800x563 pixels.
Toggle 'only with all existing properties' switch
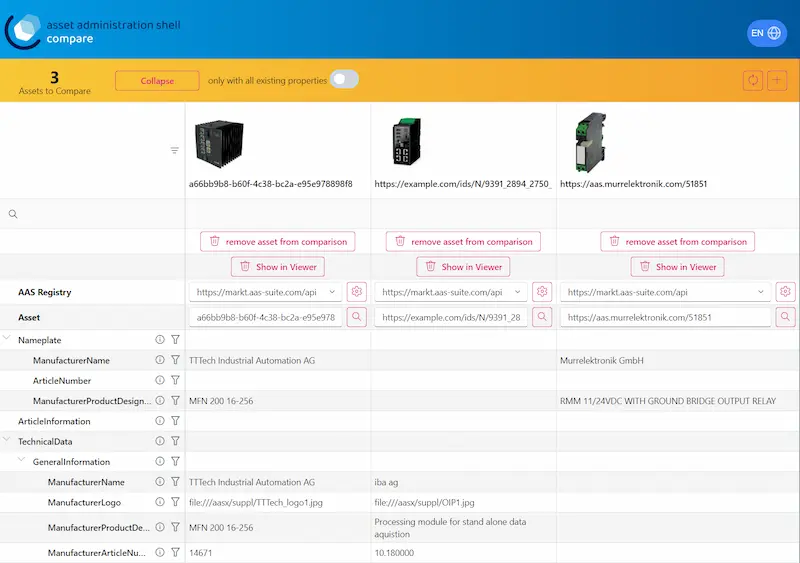click(344, 80)
